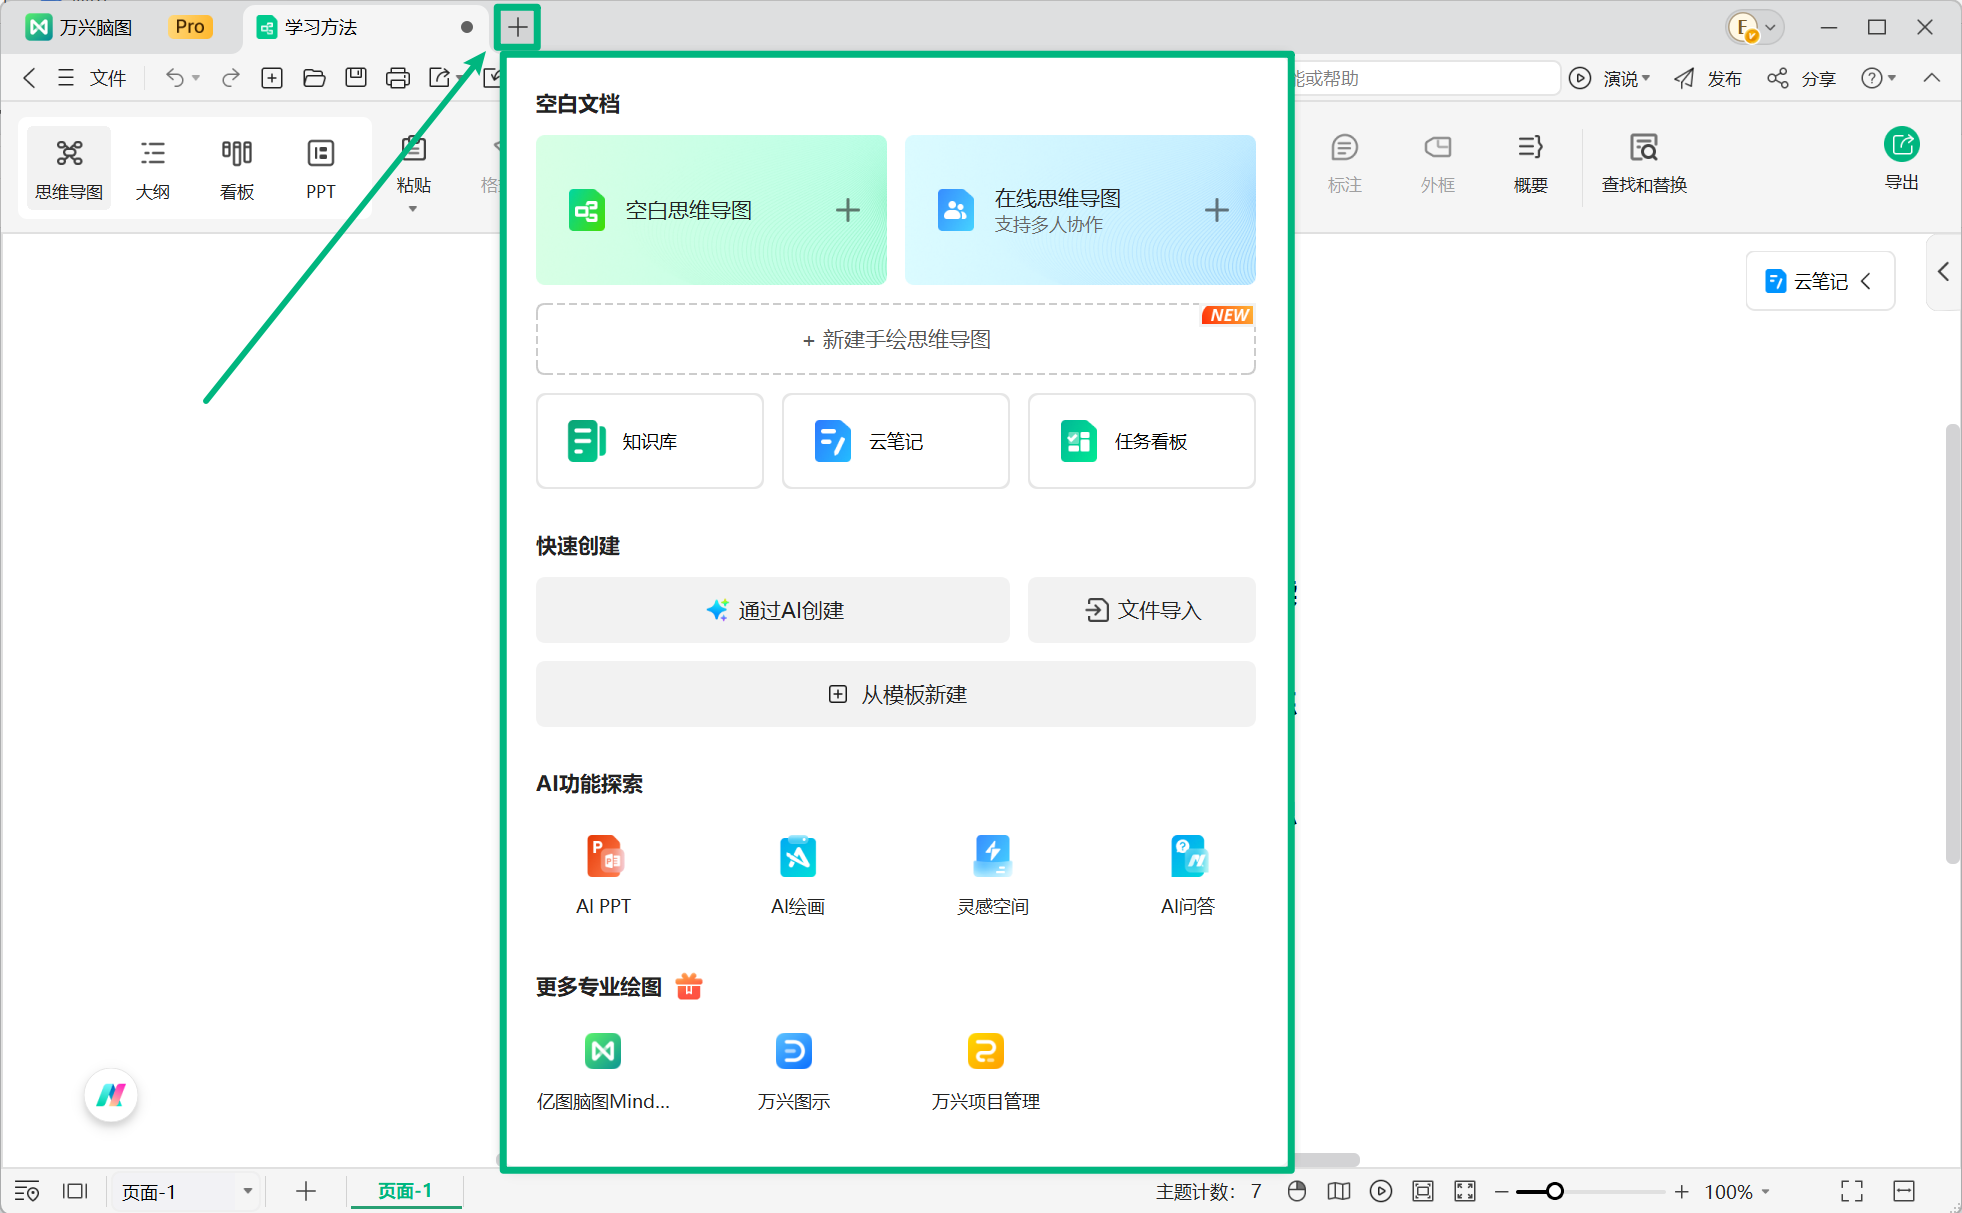Click the undo icon
This screenshot has width=1962, height=1213.
tap(175, 78)
